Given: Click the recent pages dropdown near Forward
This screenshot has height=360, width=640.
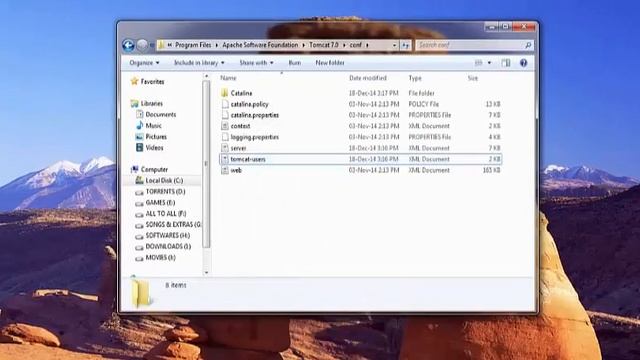Looking at the screenshot, I should (152, 45).
